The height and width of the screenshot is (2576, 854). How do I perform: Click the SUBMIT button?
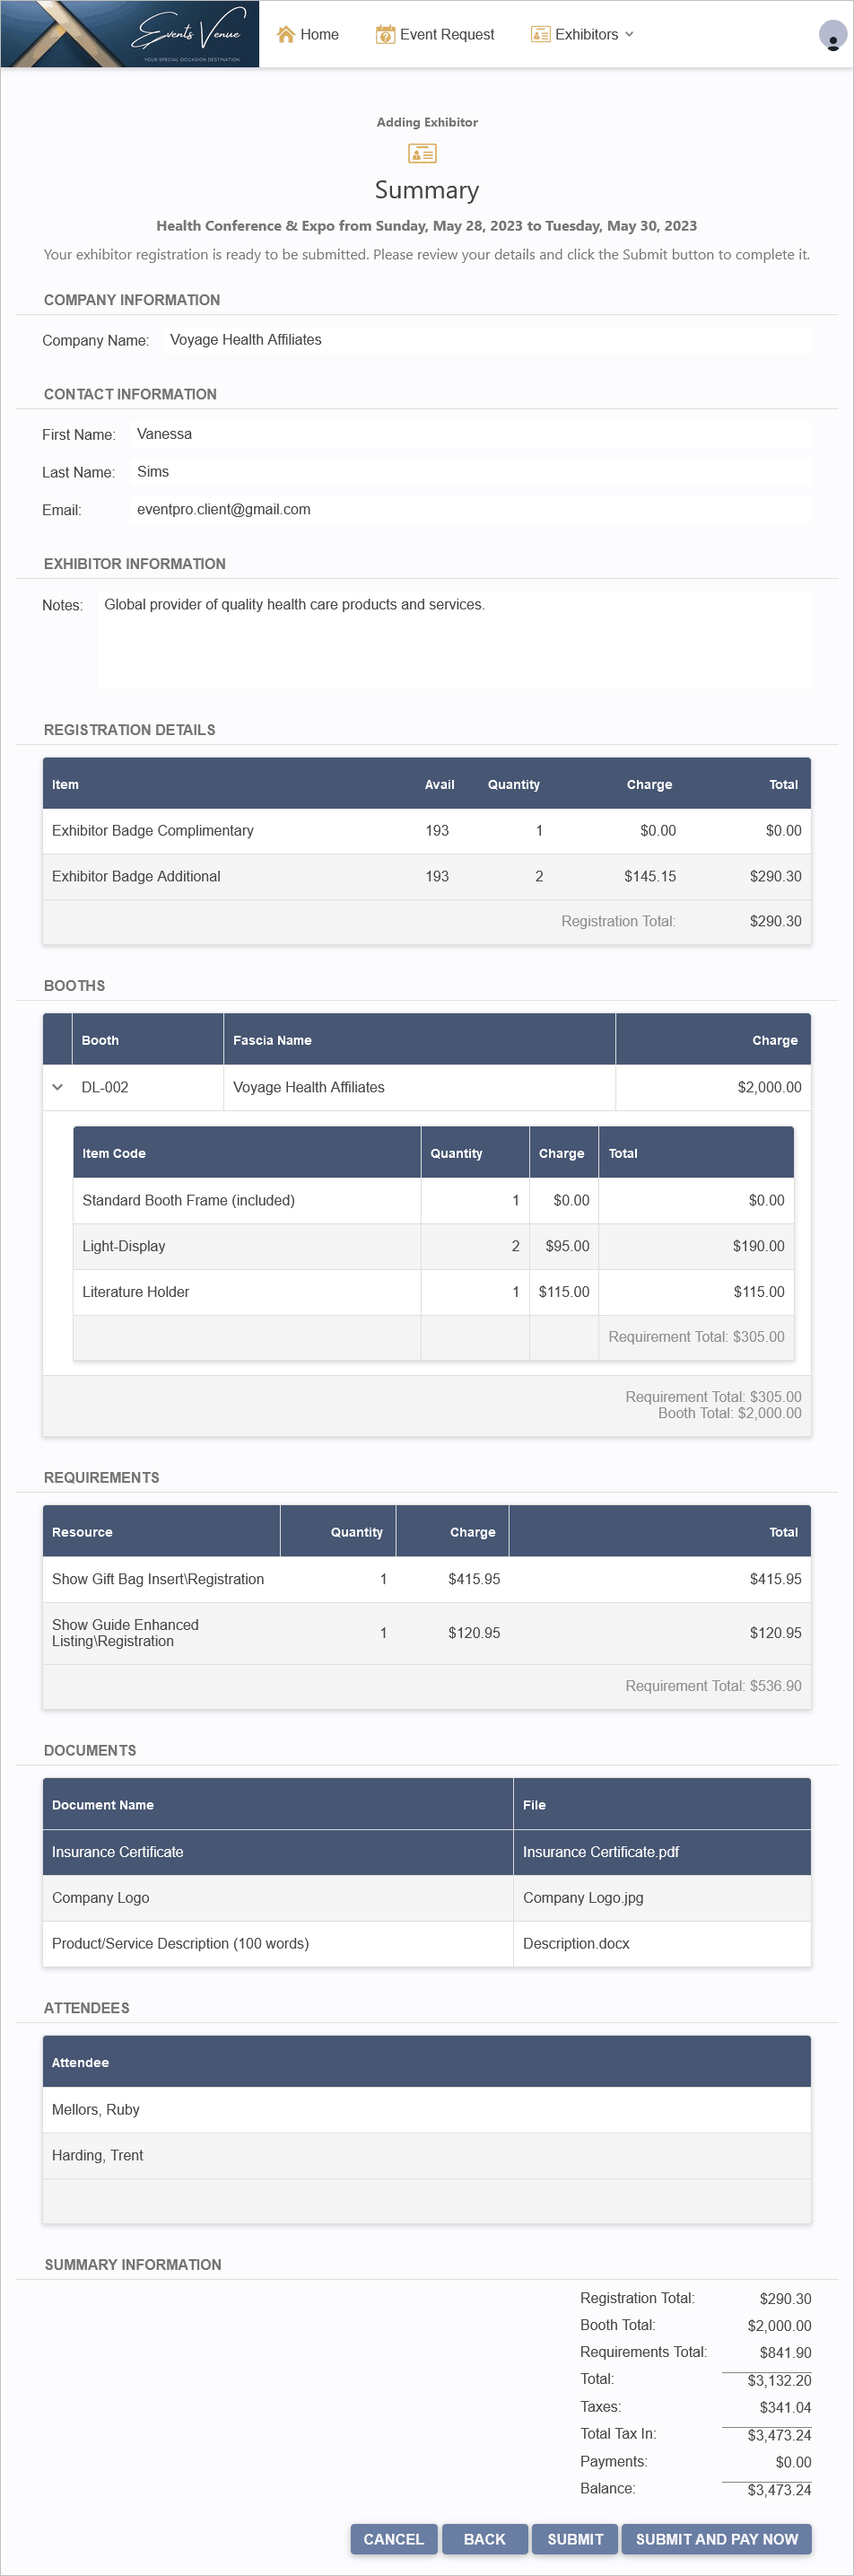pyautogui.click(x=575, y=2539)
